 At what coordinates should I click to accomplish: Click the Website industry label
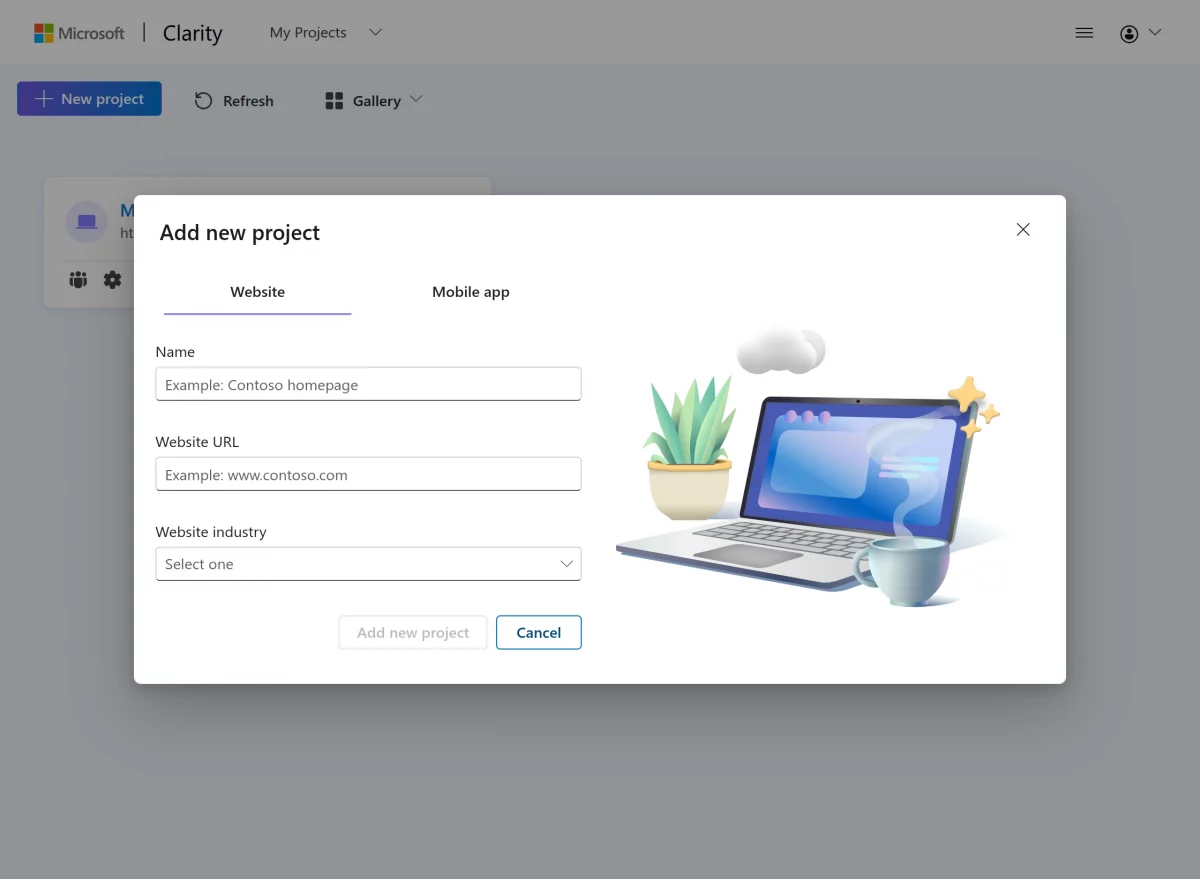coord(211,532)
